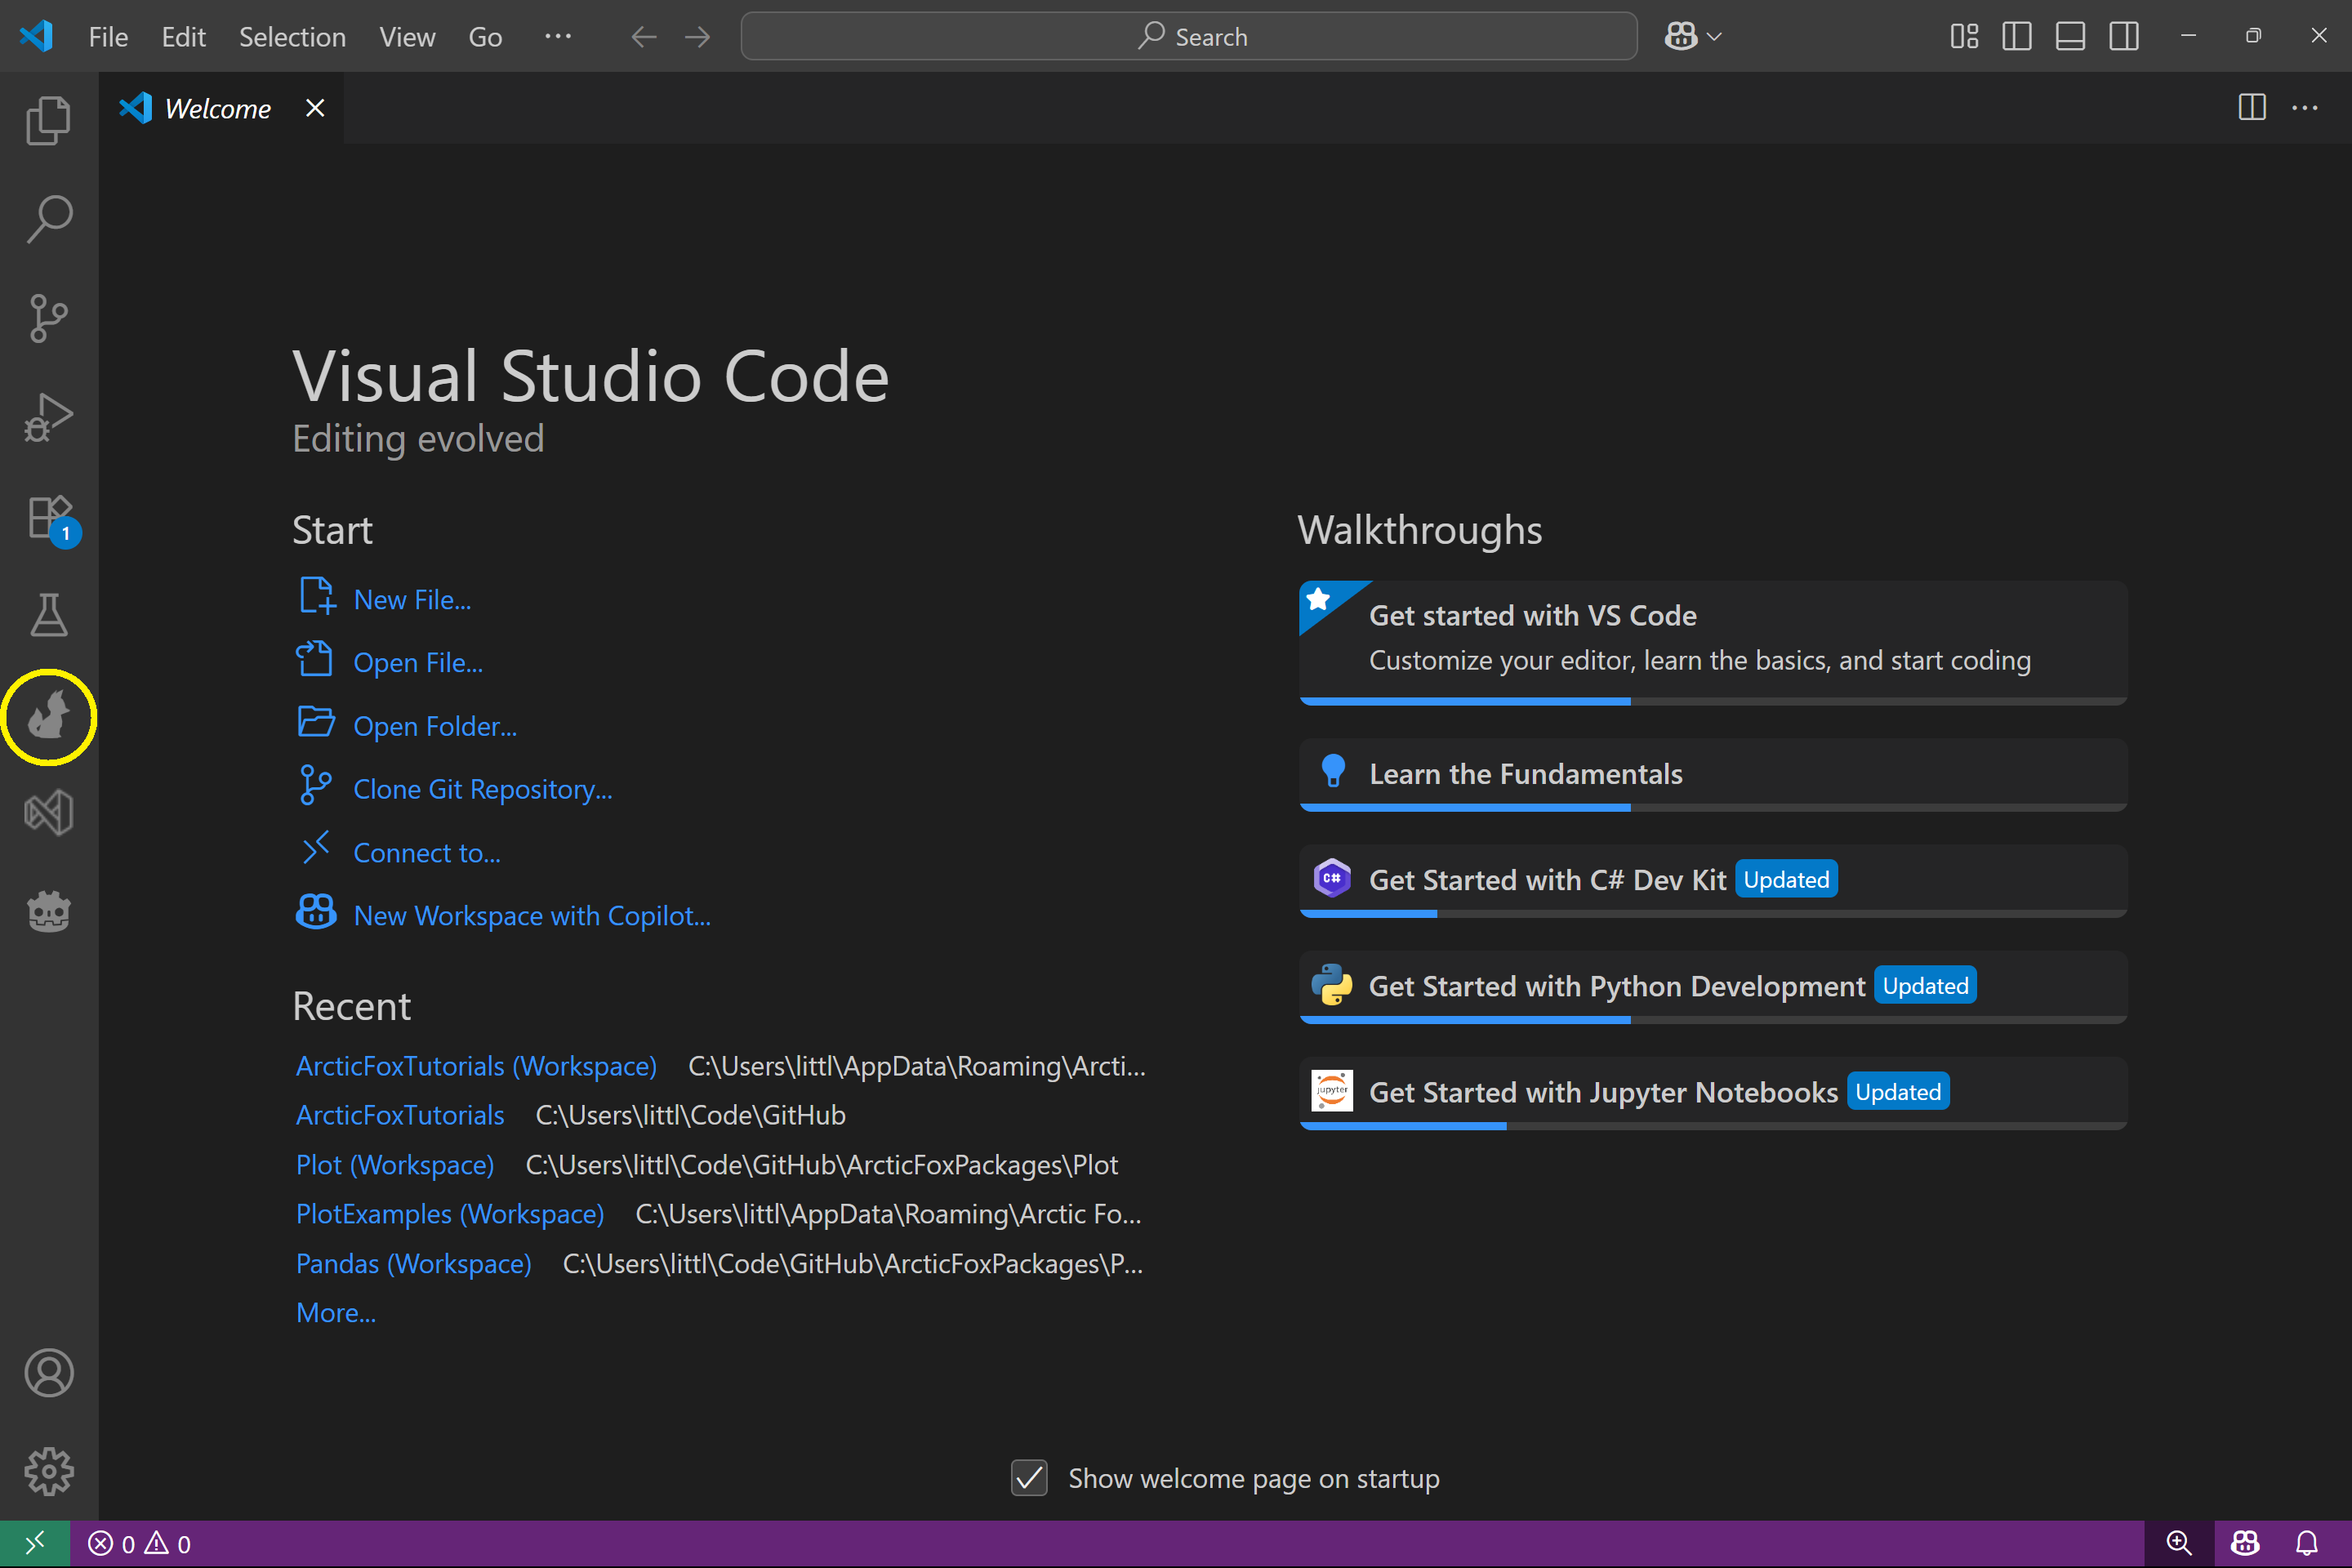Open Get Started with Python Development
This screenshot has width=2352, height=1568.
point(1712,987)
